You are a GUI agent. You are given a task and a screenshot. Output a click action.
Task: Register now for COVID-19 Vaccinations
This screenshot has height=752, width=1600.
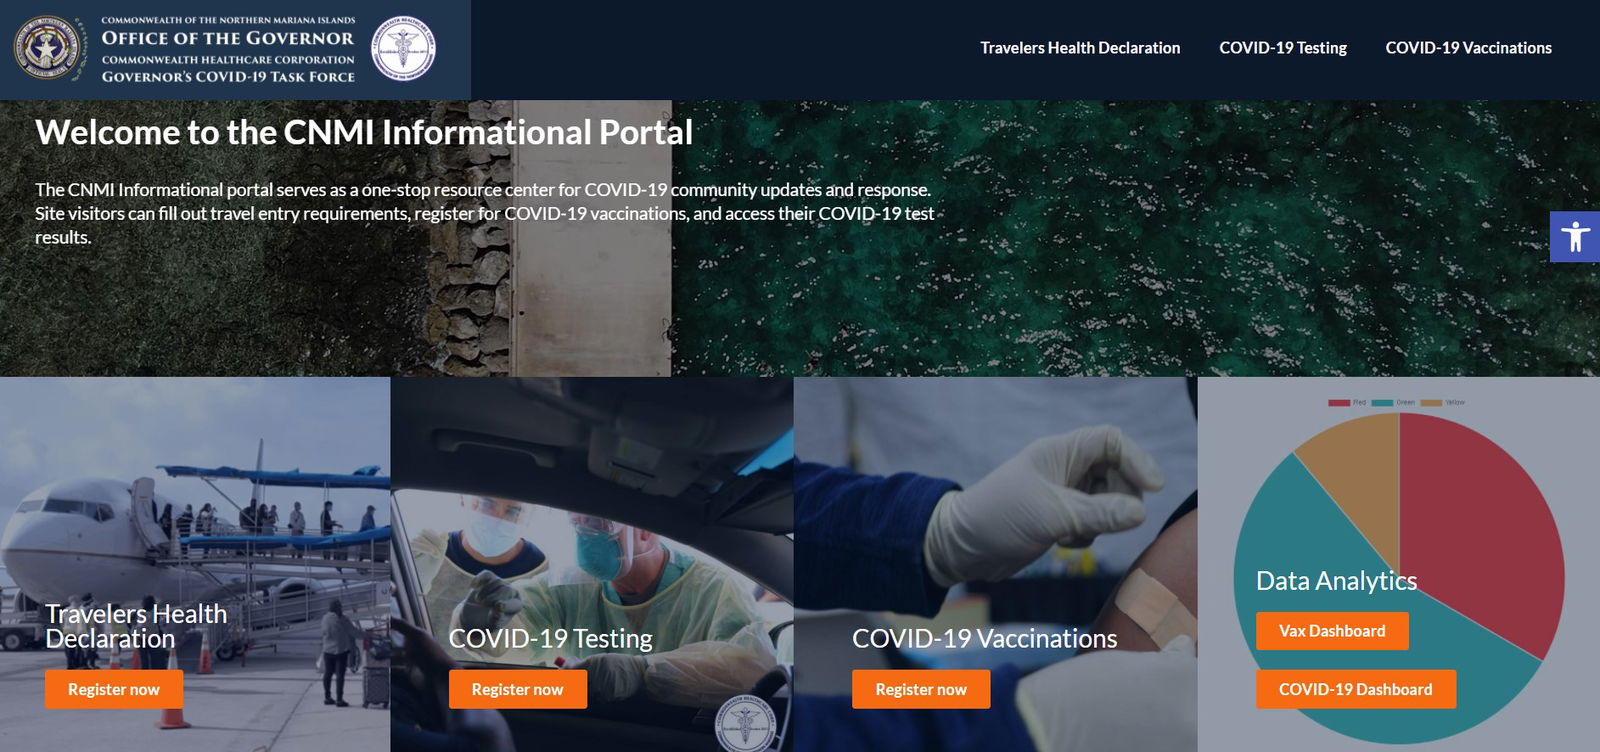tap(921, 689)
